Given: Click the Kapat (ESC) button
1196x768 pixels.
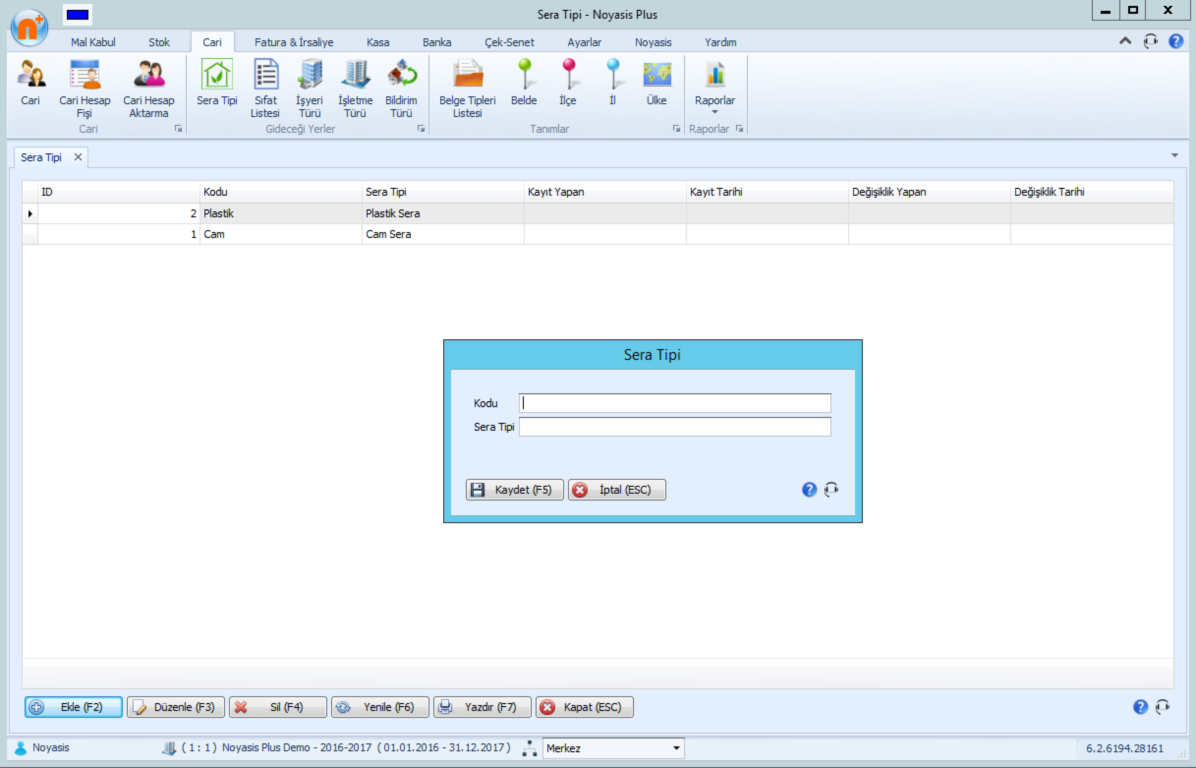Looking at the screenshot, I should [585, 707].
